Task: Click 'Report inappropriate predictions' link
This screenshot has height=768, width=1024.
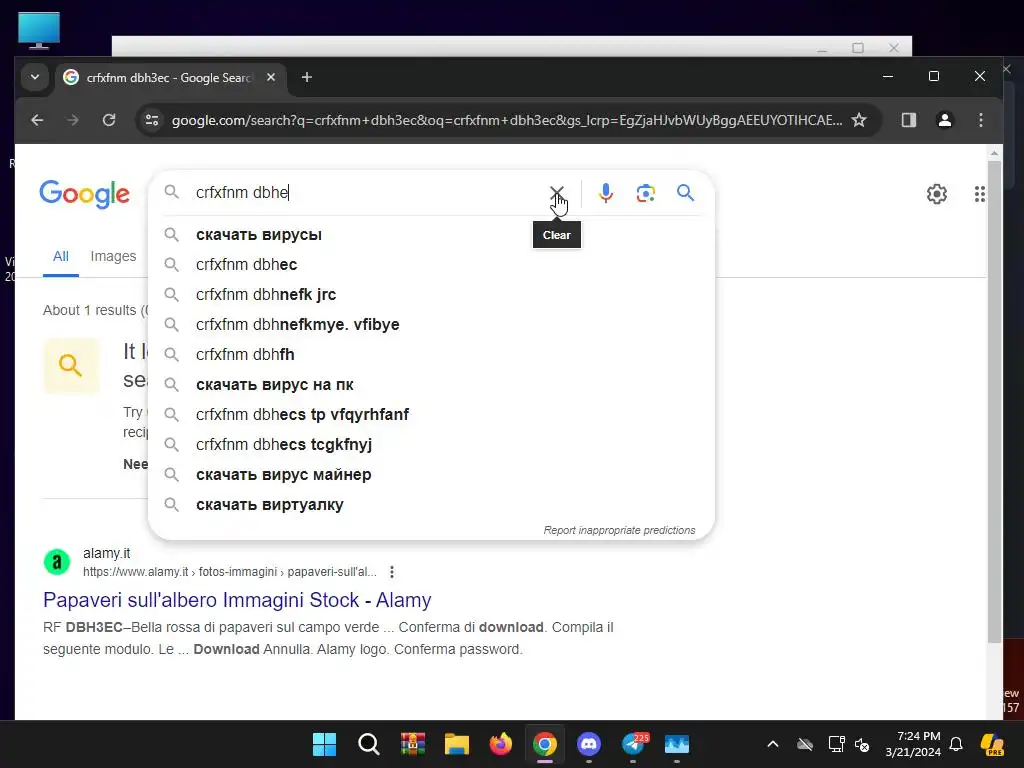Action: coord(619,530)
